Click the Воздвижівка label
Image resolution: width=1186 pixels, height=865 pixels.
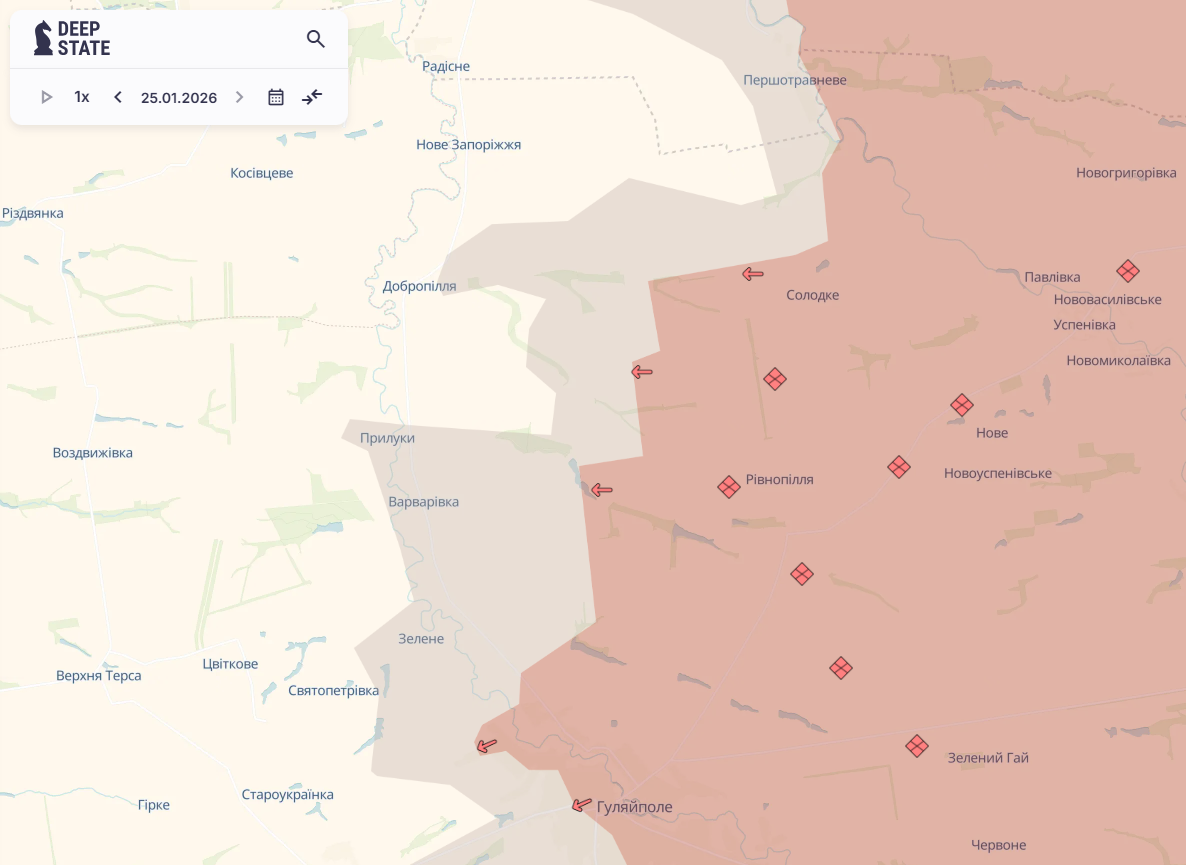(x=92, y=453)
